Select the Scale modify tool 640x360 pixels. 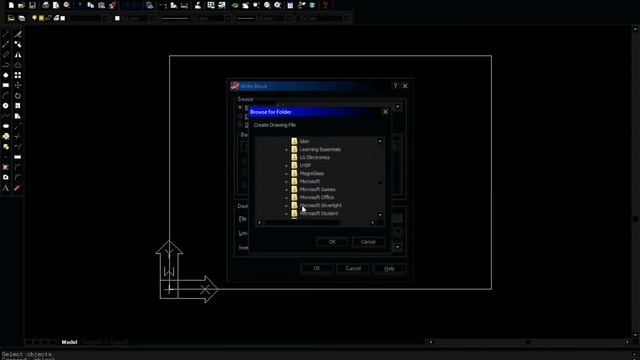tap(18, 106)
